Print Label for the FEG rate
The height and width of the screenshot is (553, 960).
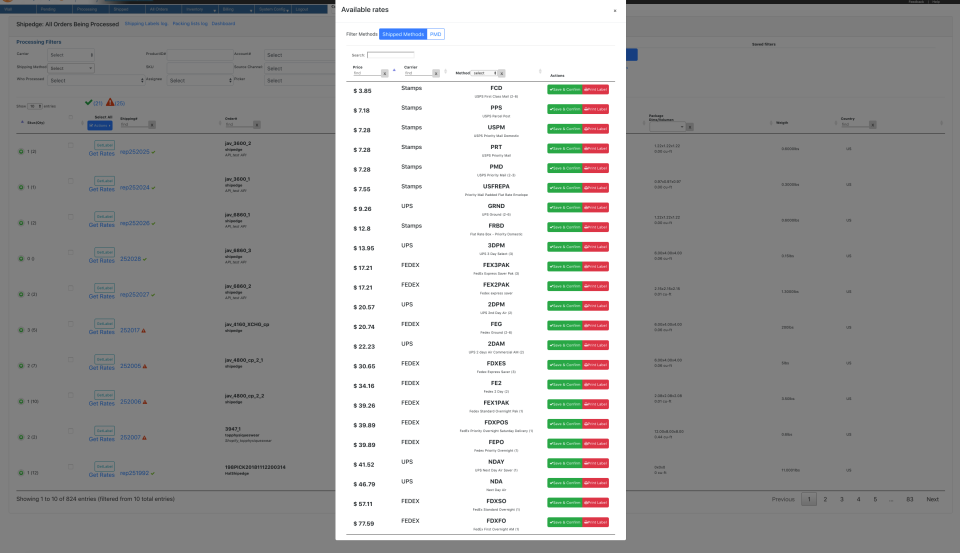[x=595, y=325]
